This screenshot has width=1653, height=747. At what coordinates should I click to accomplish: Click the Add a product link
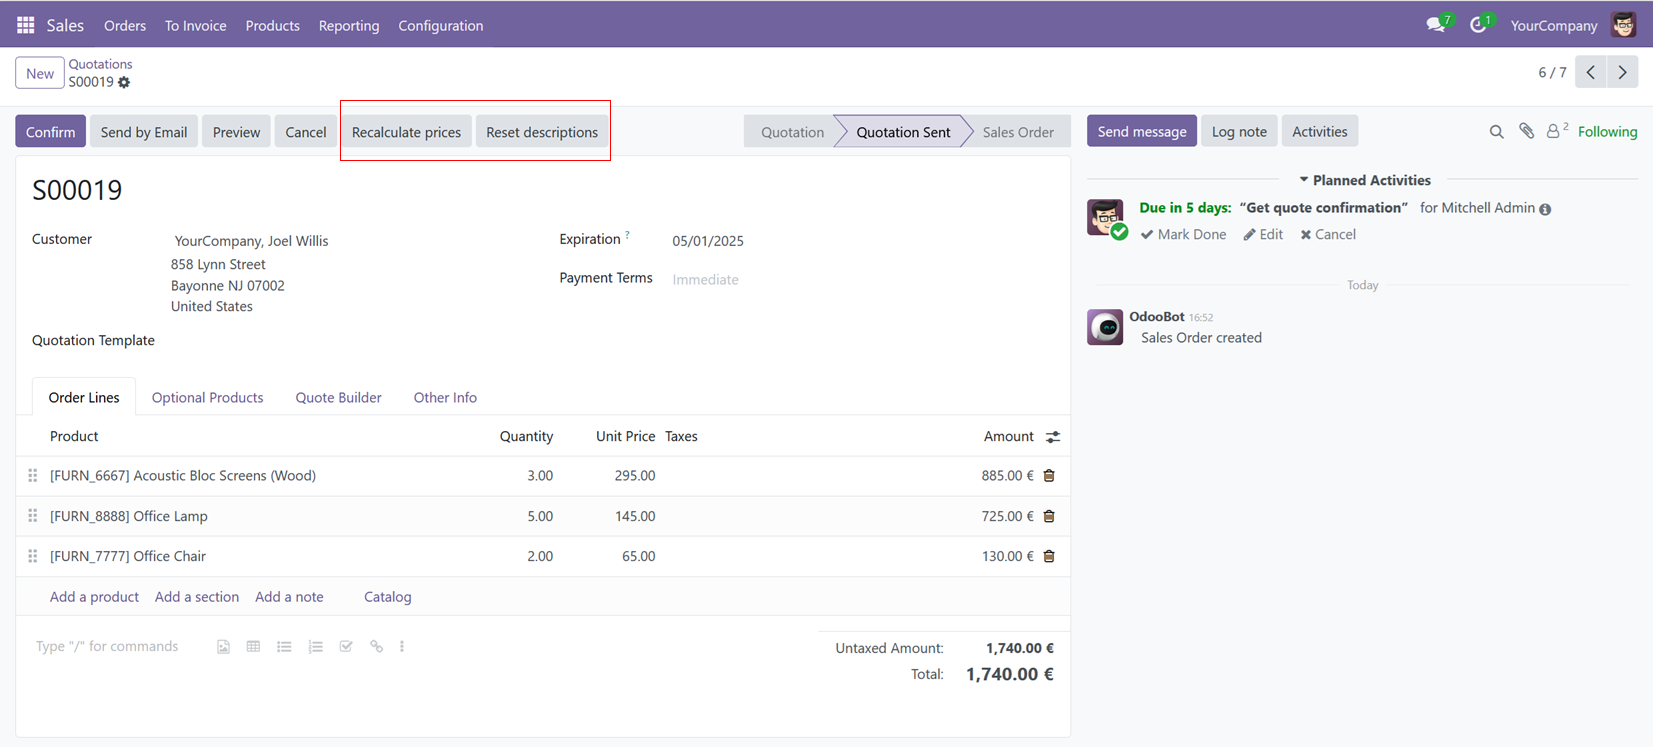point(94,597)
